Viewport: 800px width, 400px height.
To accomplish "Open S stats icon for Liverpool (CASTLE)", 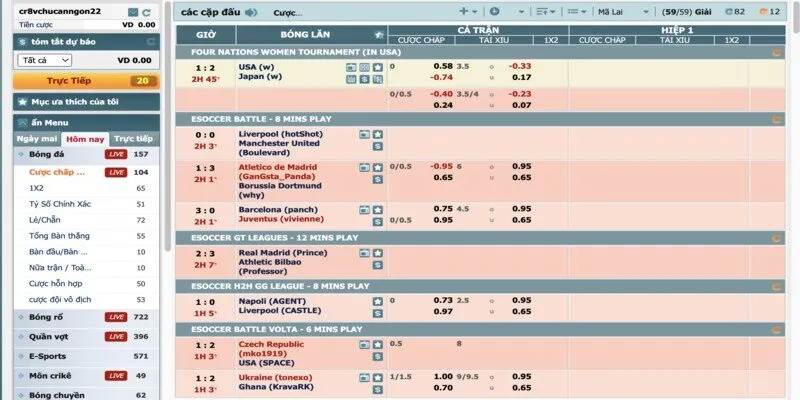I will pos(378,313).
